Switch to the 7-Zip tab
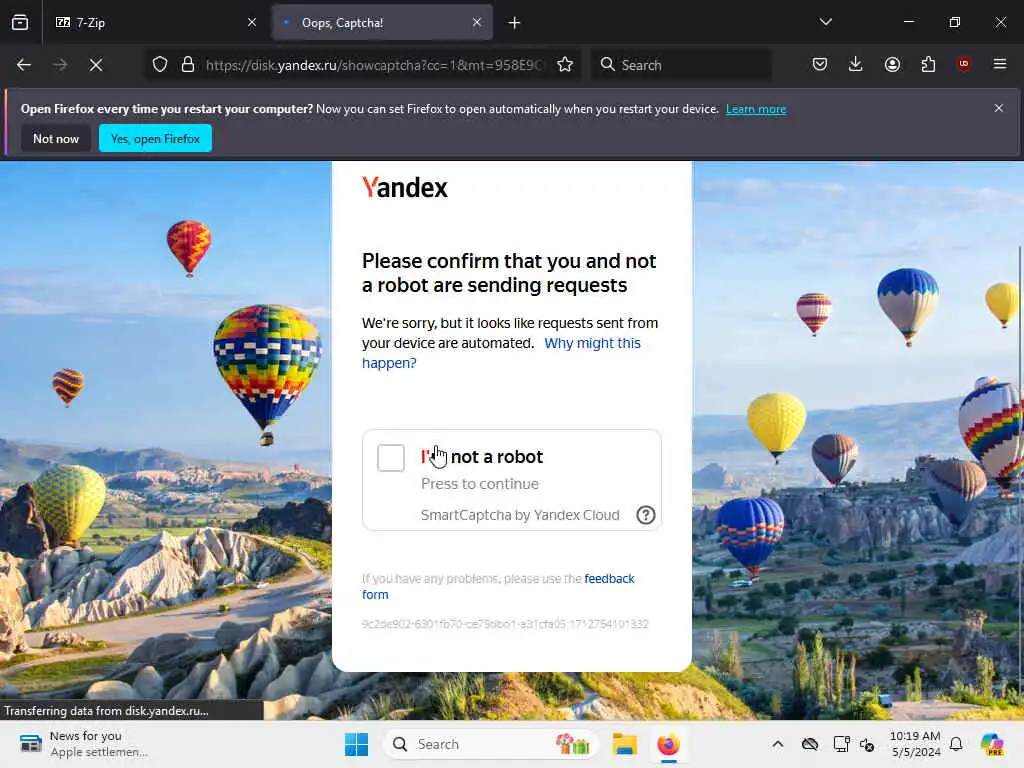The height and width of the screenshot is (768, 1024). 153,23
